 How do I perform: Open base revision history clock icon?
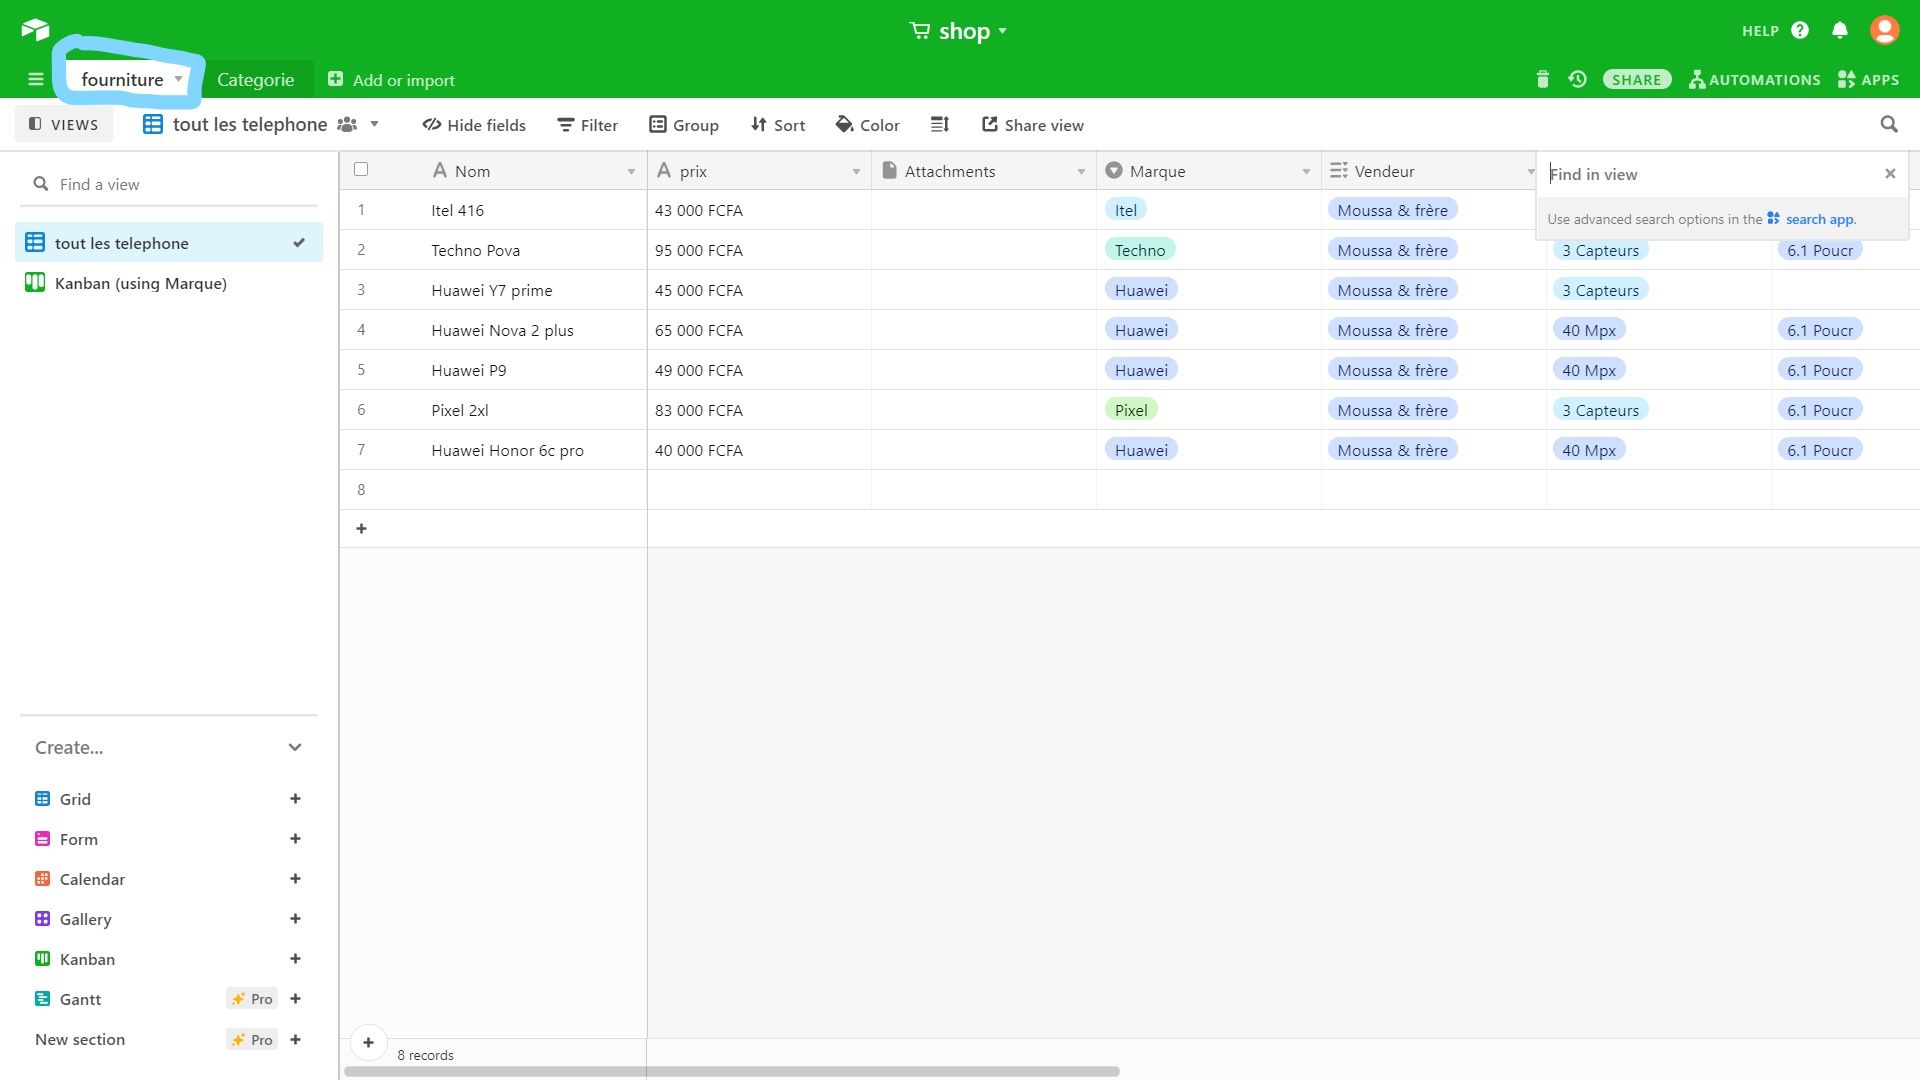point(1578,79)
